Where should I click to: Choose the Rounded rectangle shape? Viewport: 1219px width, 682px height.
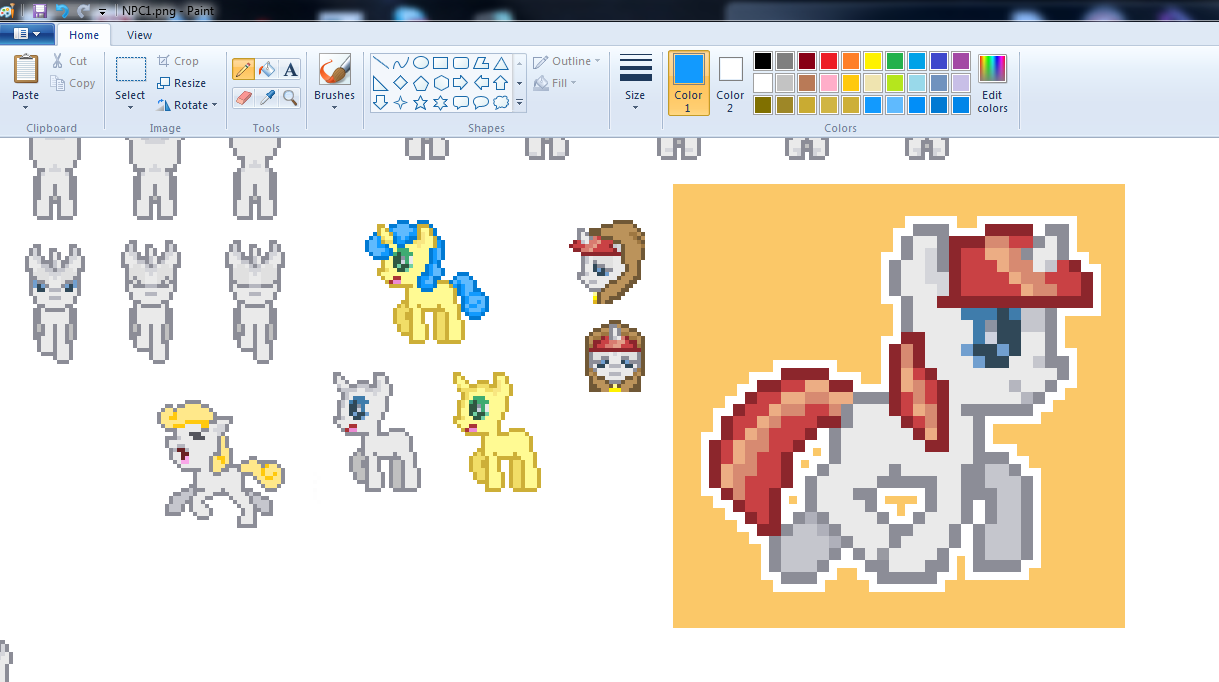click(461, 62)
